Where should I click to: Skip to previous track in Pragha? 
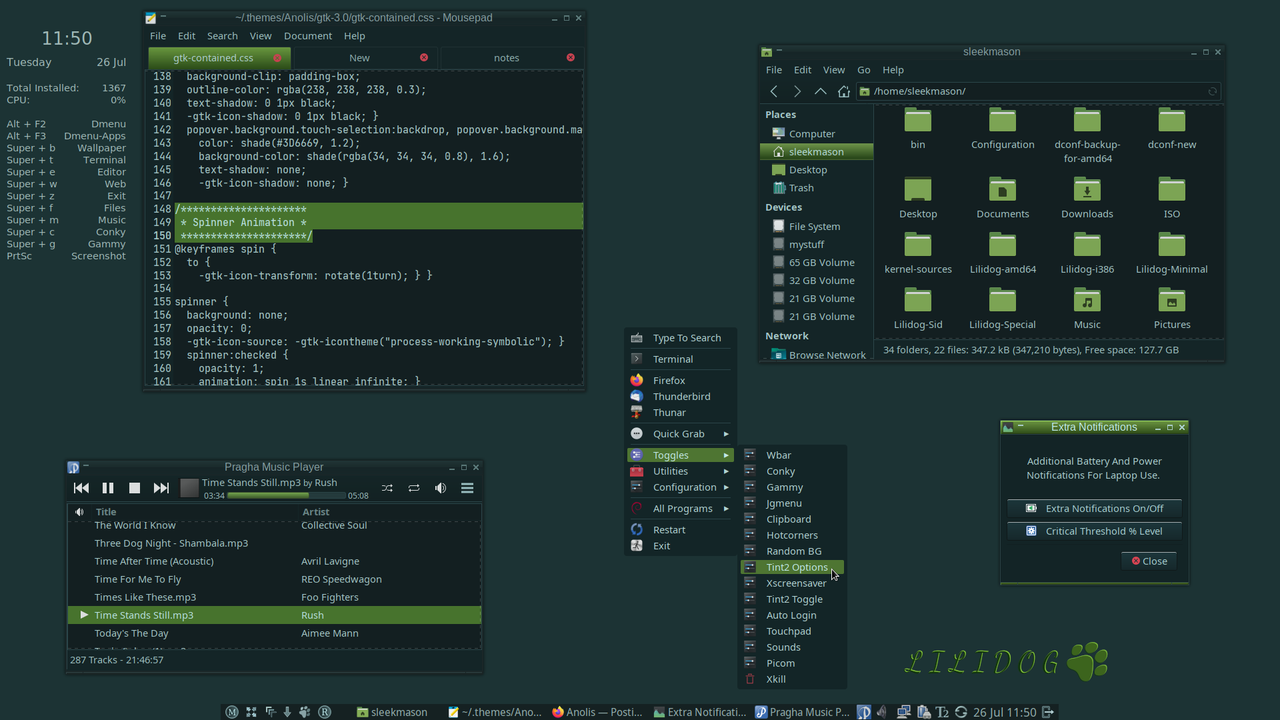click(x=82, y=488)
